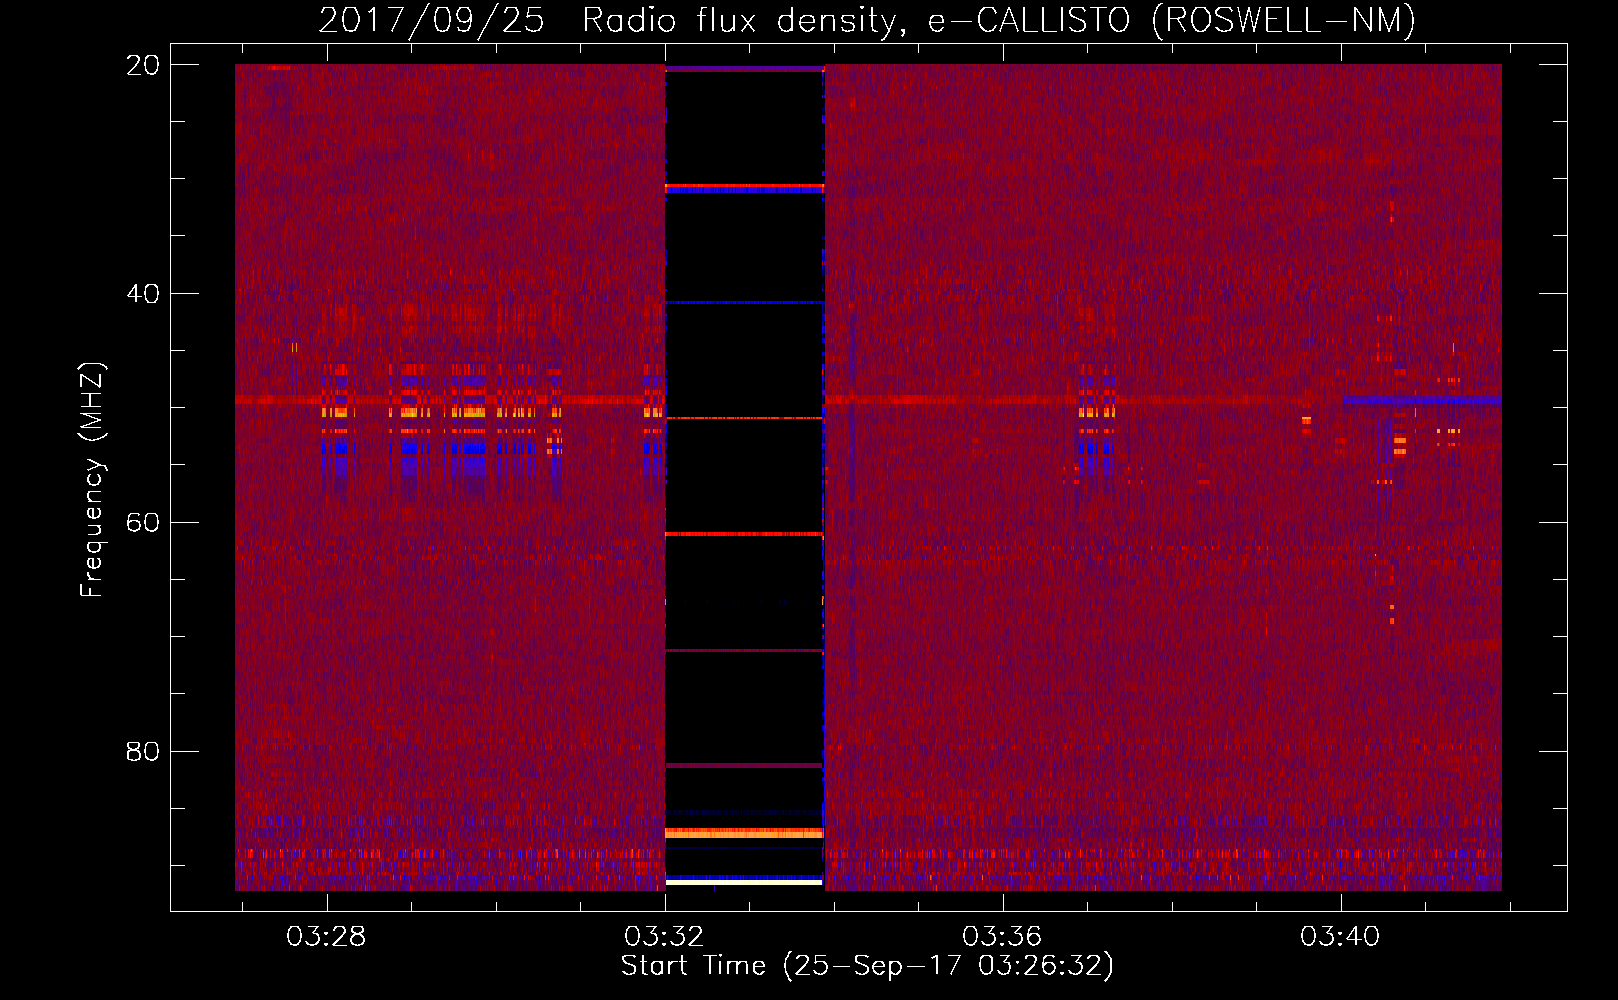
Task: Click the 20 frequency tick label
Action: [x=143, y=65]
